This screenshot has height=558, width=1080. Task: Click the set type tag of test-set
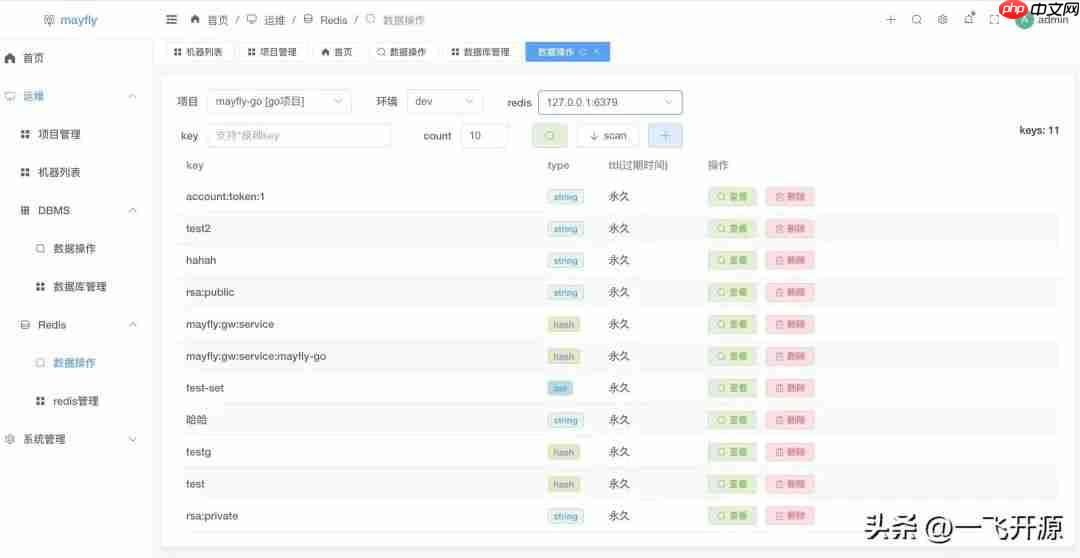pyautogui.click(x=560, y=388)
